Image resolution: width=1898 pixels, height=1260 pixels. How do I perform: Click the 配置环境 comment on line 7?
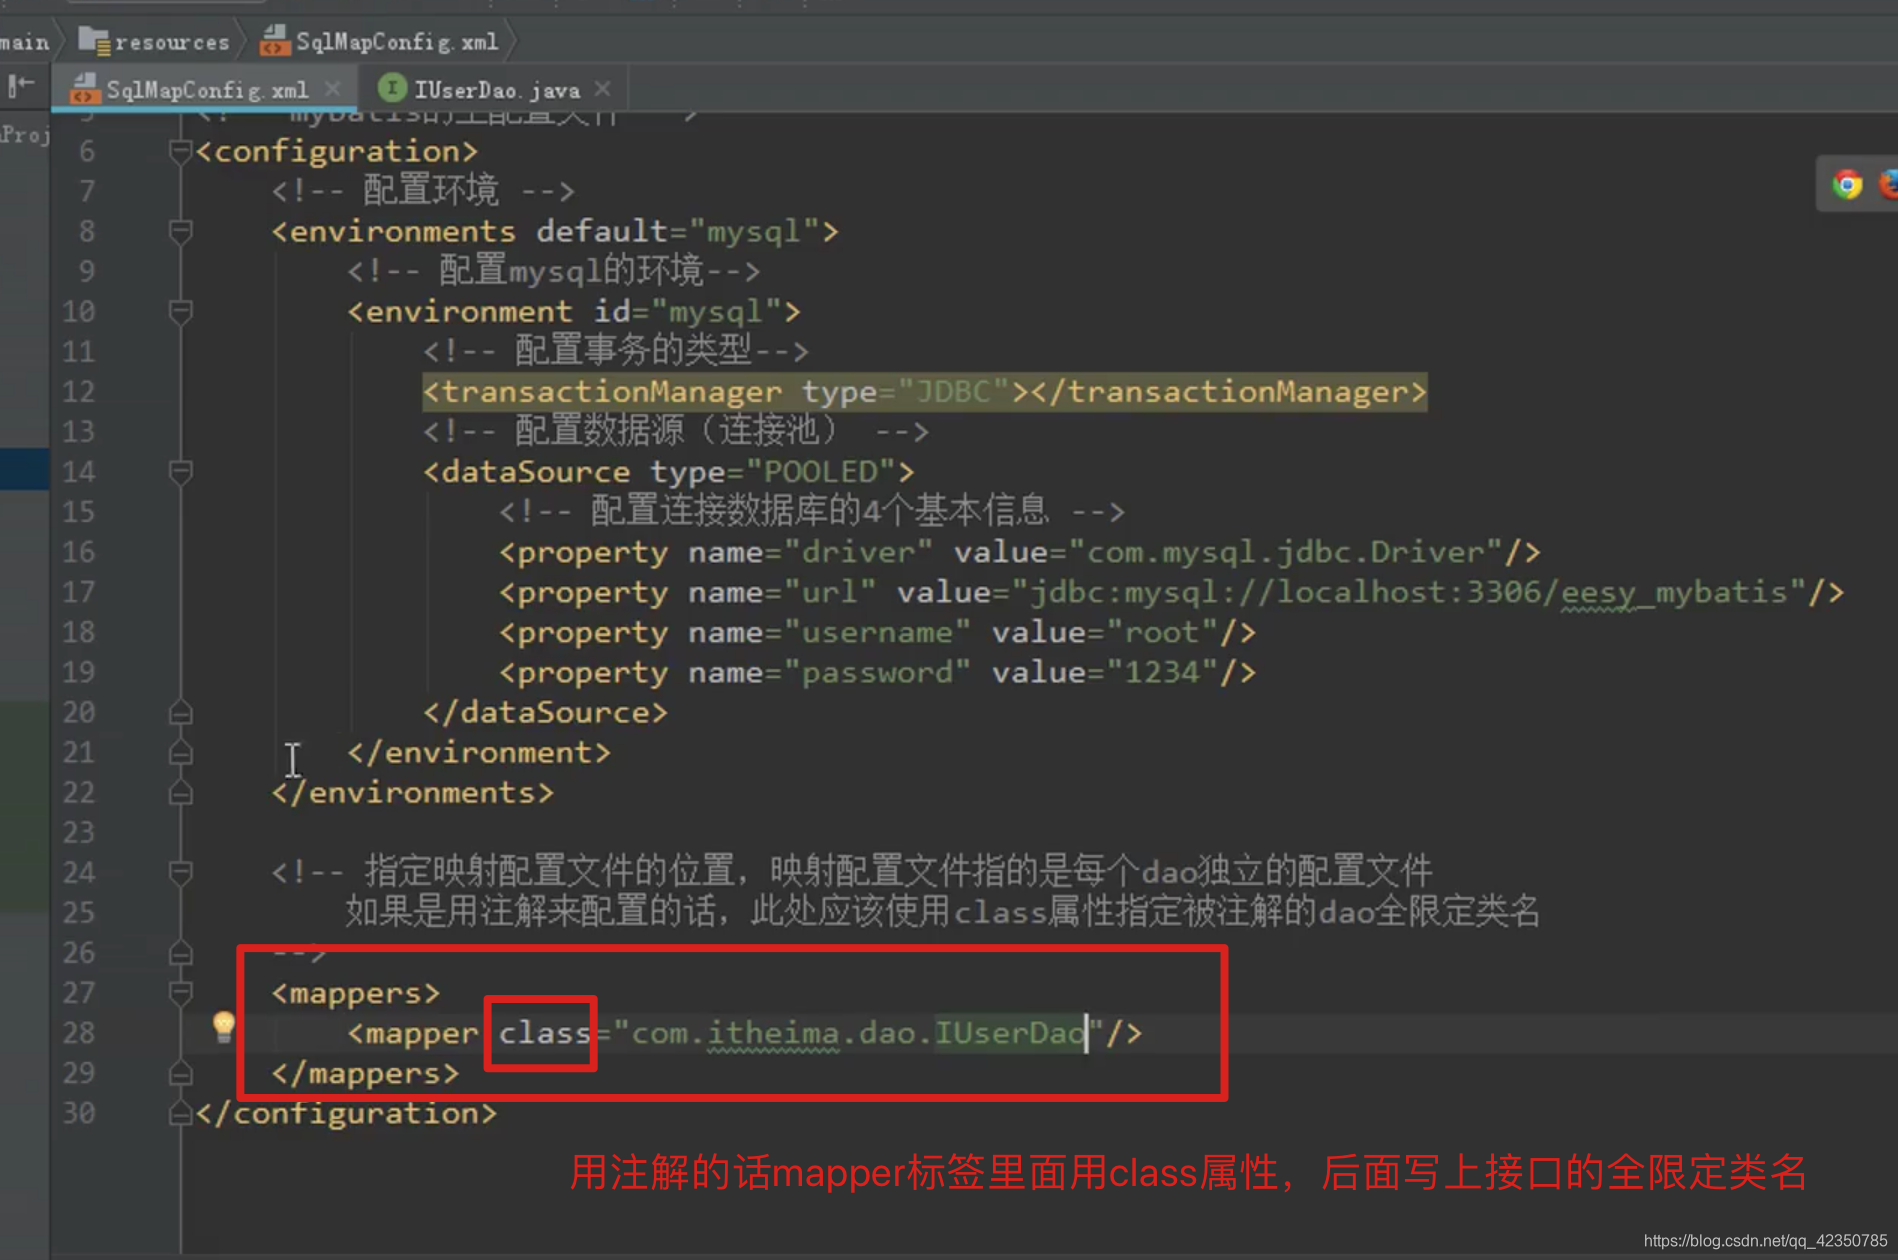pyautogui.click(x=422, y=190)
